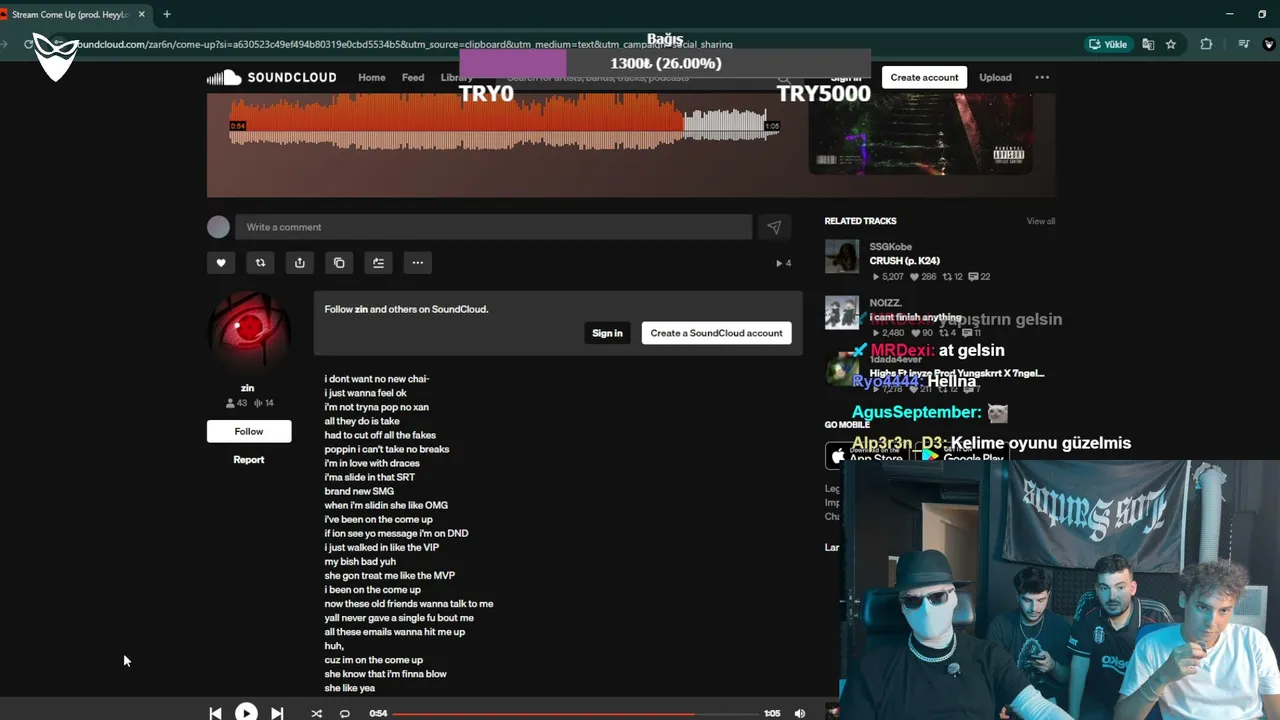This screenshot has width=1280, height=720.
Task: Select the Stream Come Up browser tab
Action: [x=70, y=14]
